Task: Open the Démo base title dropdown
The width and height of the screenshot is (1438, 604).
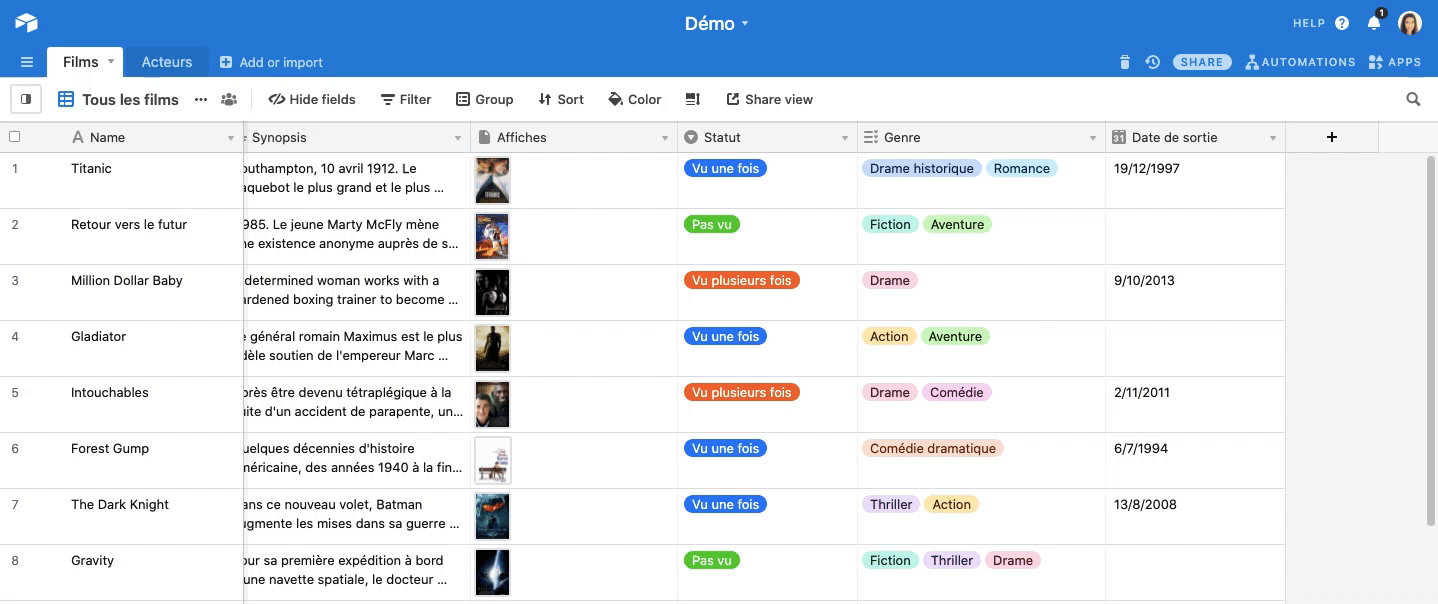Action: click(x=717, y=23)
